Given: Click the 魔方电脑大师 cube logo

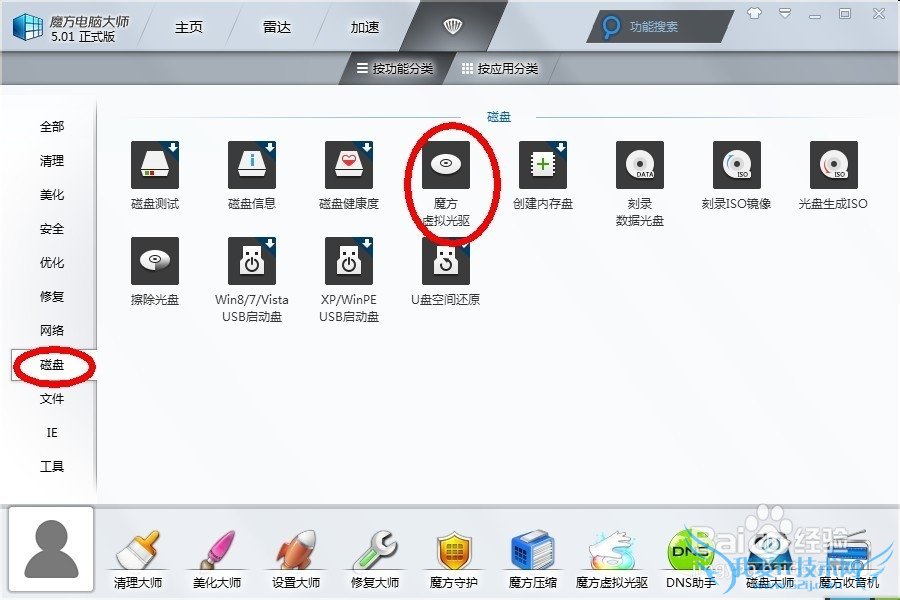Looking at the screenshot, I should (27, 27).
